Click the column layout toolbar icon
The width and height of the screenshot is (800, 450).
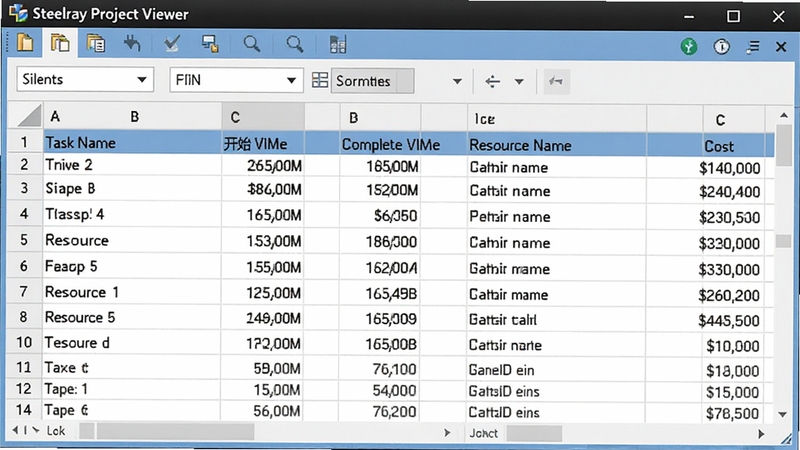pyautogui.click(x=338, y=44)
